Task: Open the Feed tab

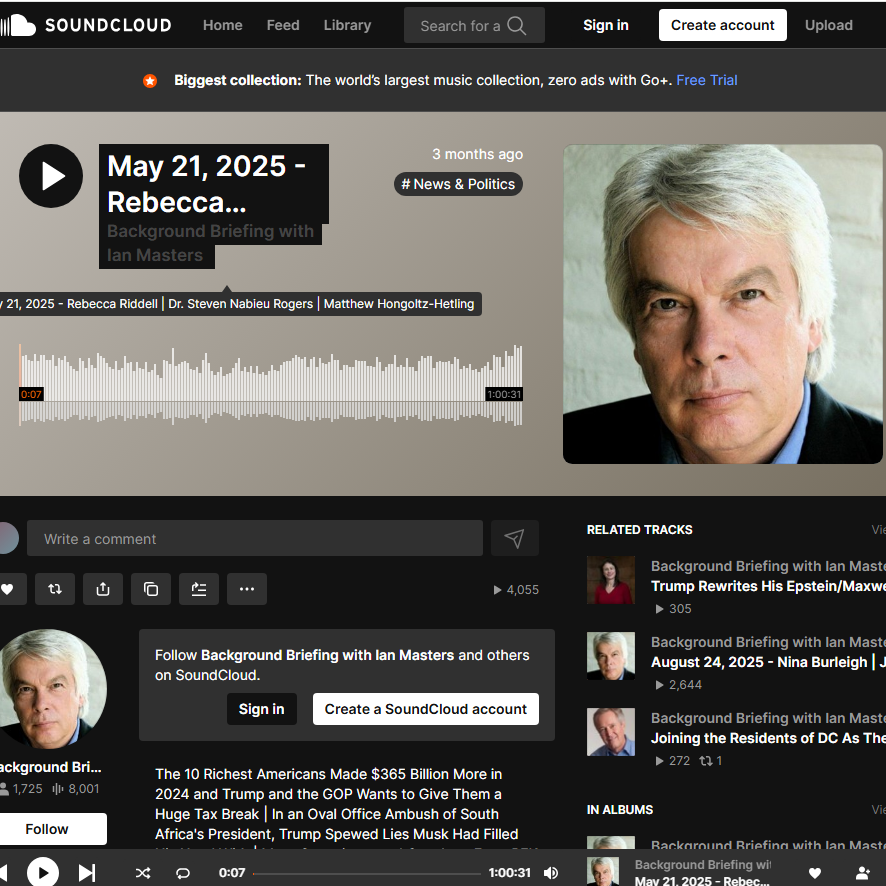Action: (x=283, y=25)
